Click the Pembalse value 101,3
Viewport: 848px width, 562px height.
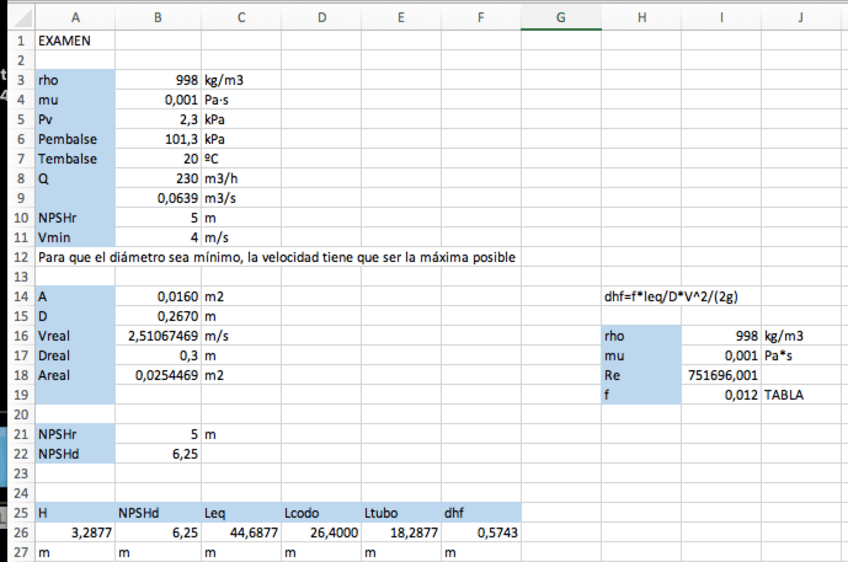coord(158,139)
